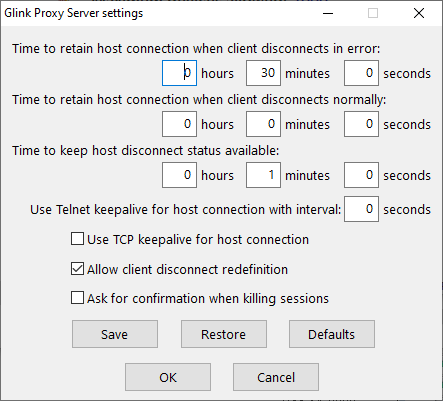Viewport: 443px width, 401px height.
Task: Click label 'Time to keep host disconnect status available:'
Action: [146, 151]
